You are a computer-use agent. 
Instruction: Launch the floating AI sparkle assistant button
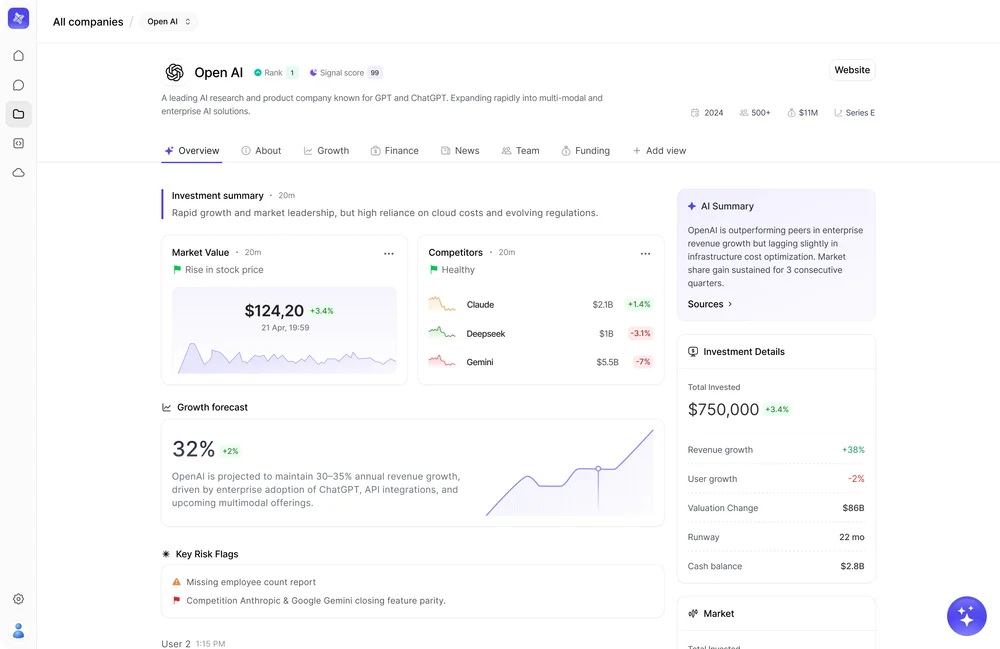pyautogui.click(x=966, y=616)
